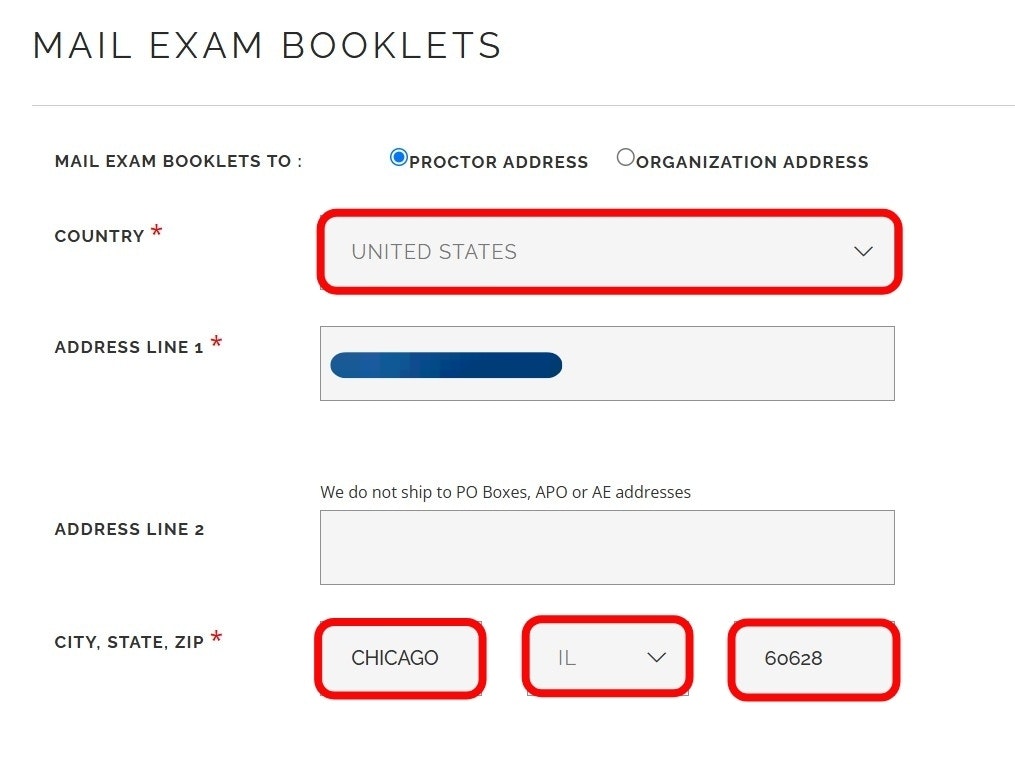Click the ORGANIZATION ADDRESS label text
Image resolution: width=1015 pixels, height=772 pixels.
[752, 162]
